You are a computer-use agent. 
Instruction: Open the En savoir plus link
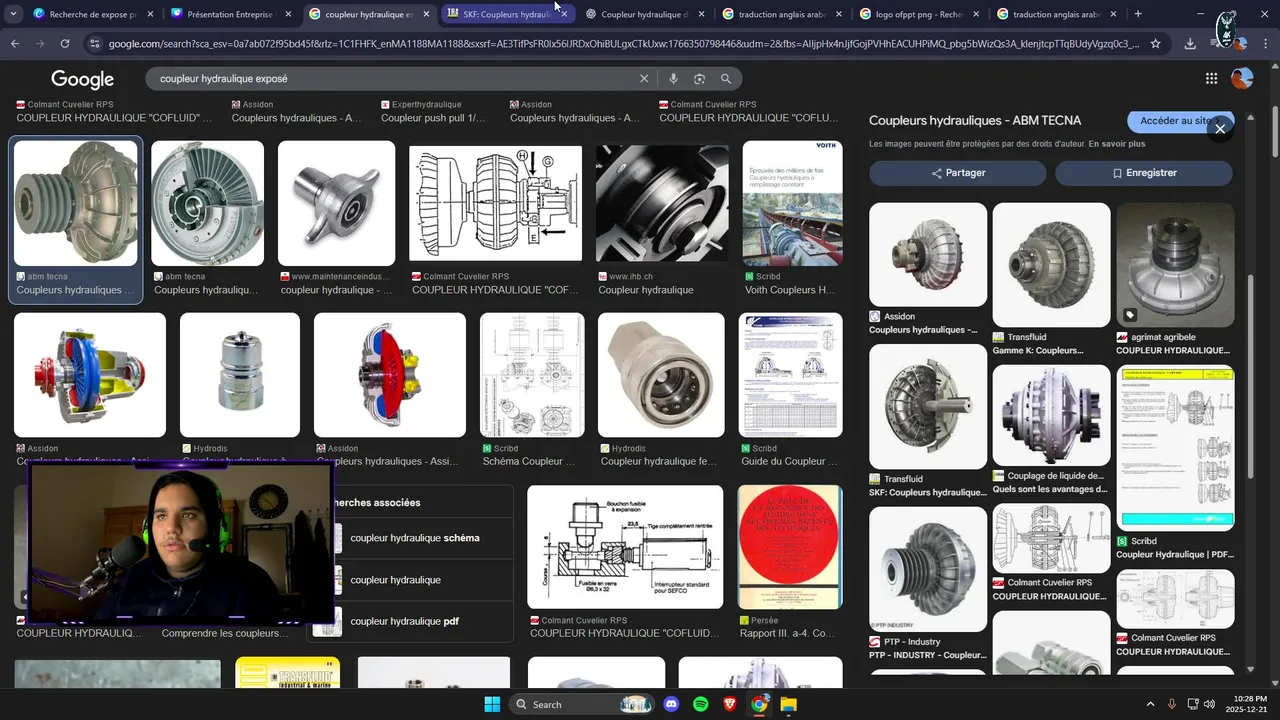(1117, 144)
